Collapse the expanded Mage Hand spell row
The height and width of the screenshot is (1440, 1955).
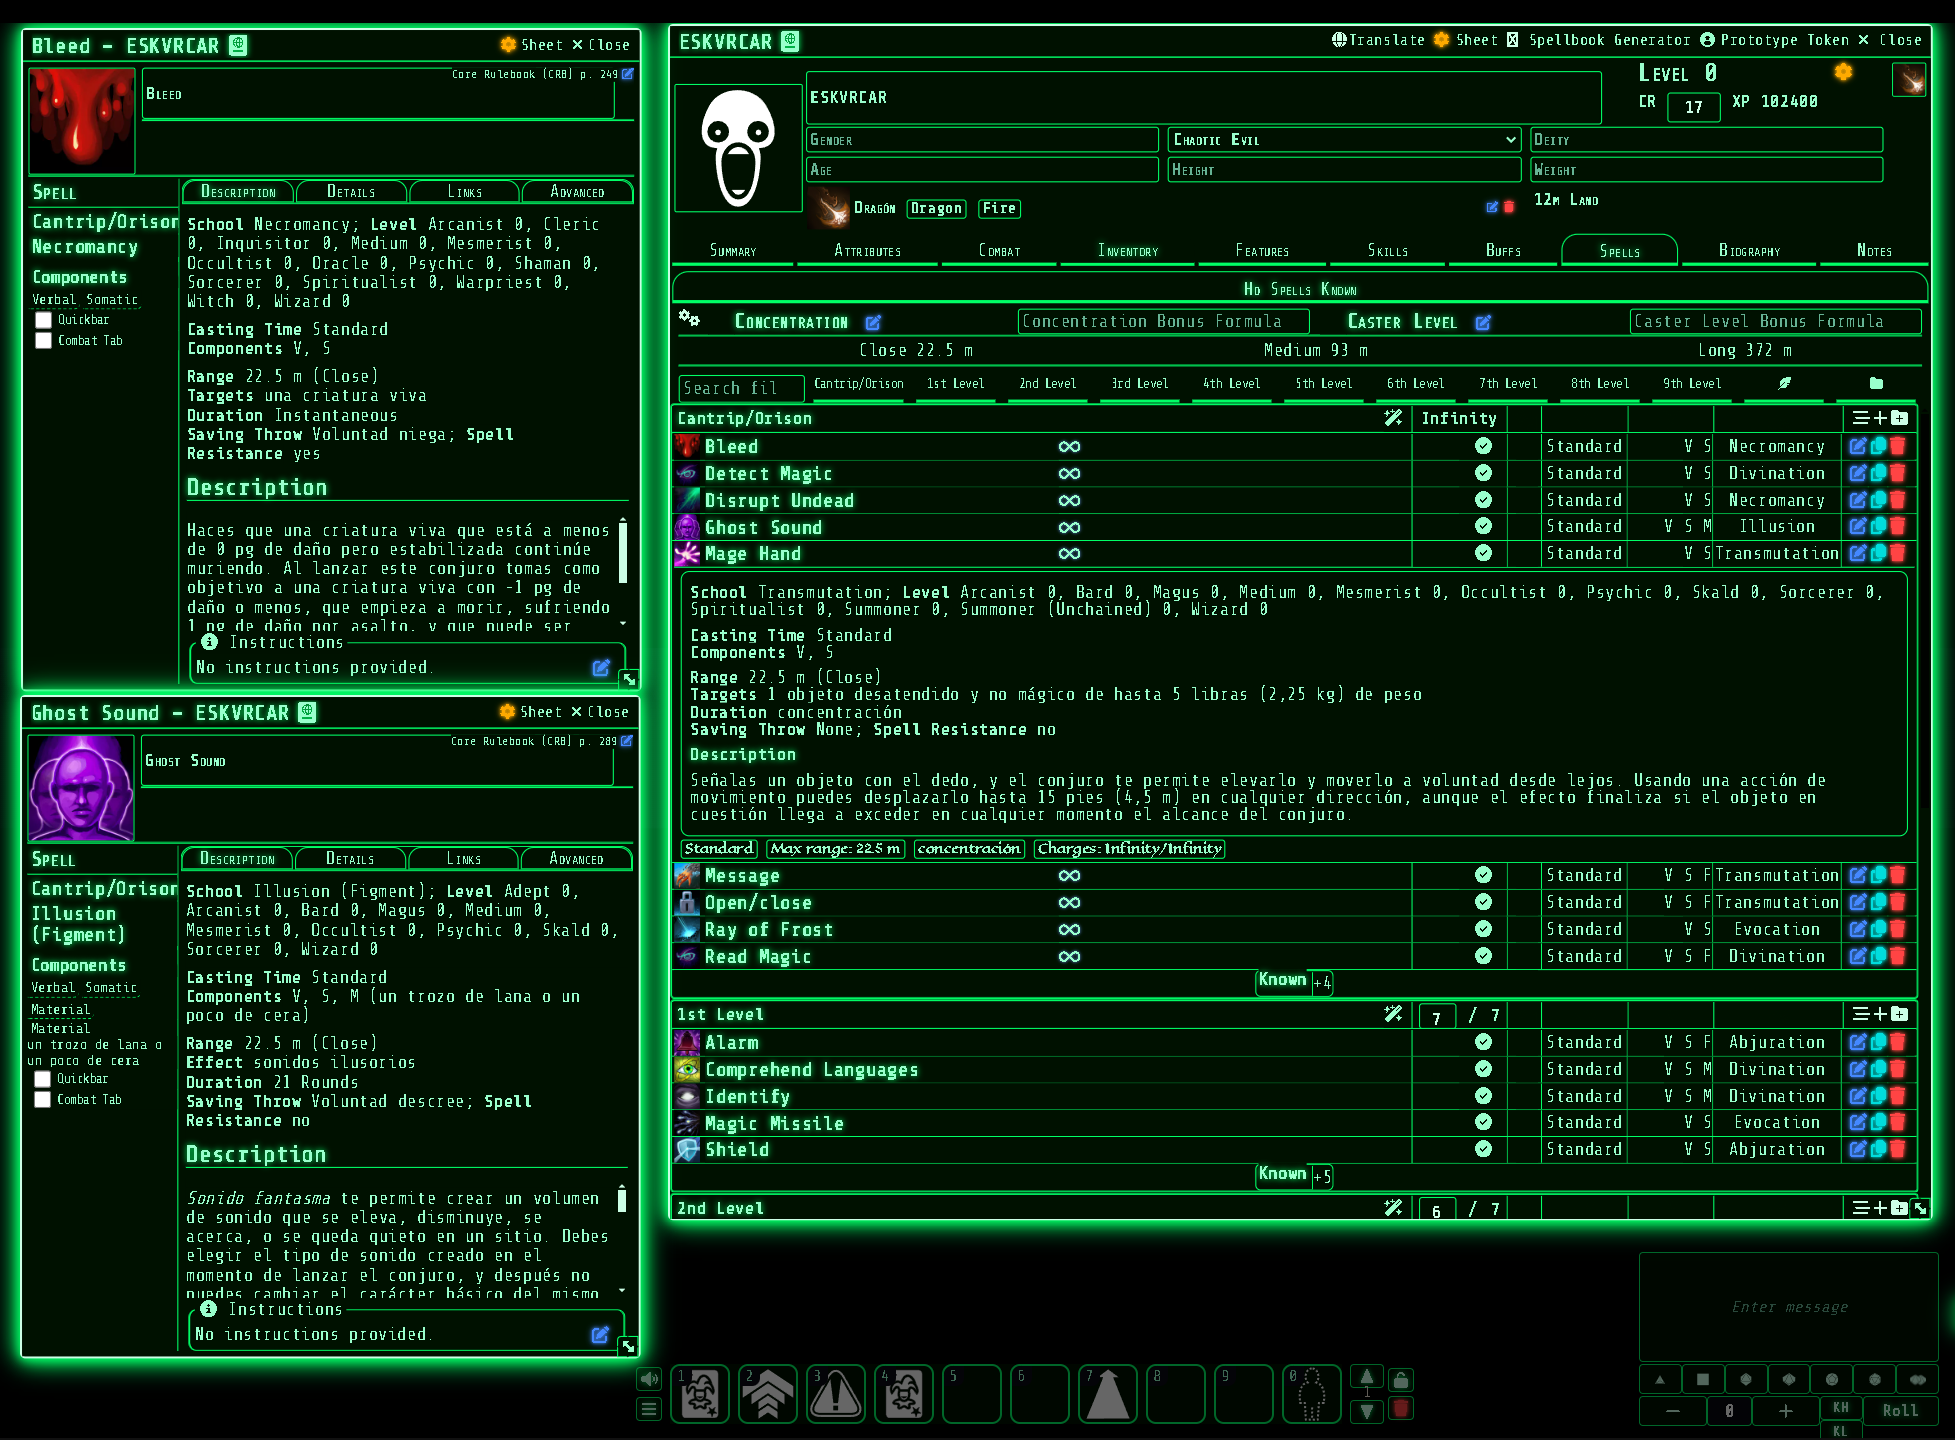pyautogui.click(x=753, y=554)
